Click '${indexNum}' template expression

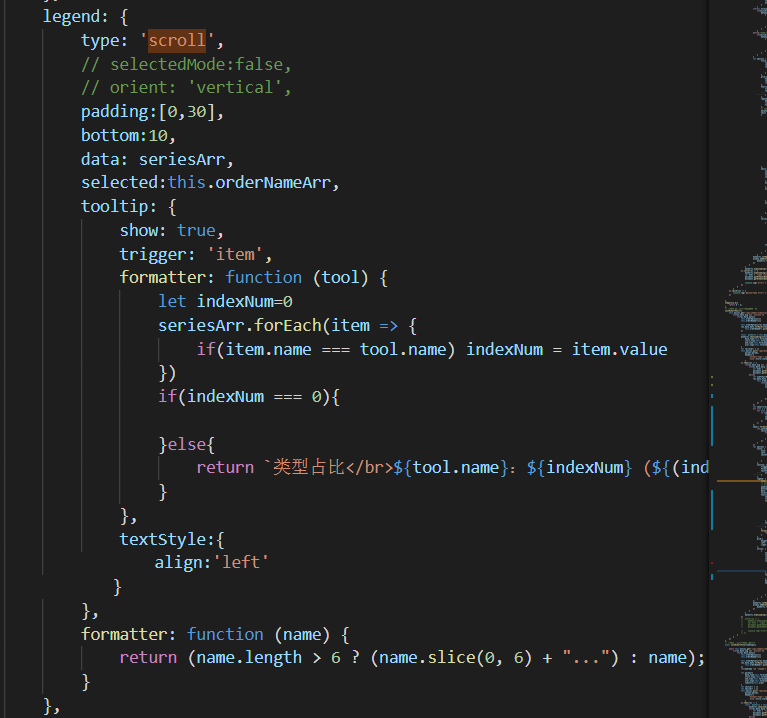[x=579, y=468]
